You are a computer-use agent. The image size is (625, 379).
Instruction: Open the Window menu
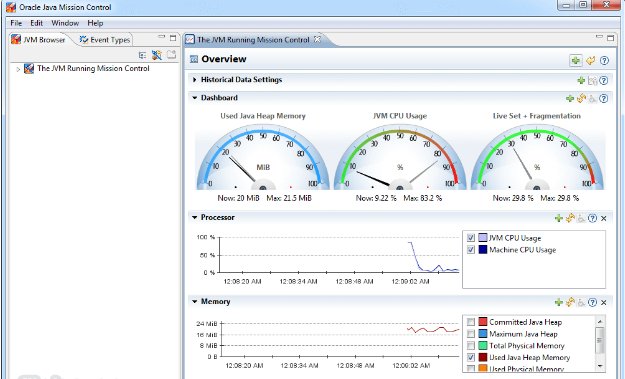[65, 23]
